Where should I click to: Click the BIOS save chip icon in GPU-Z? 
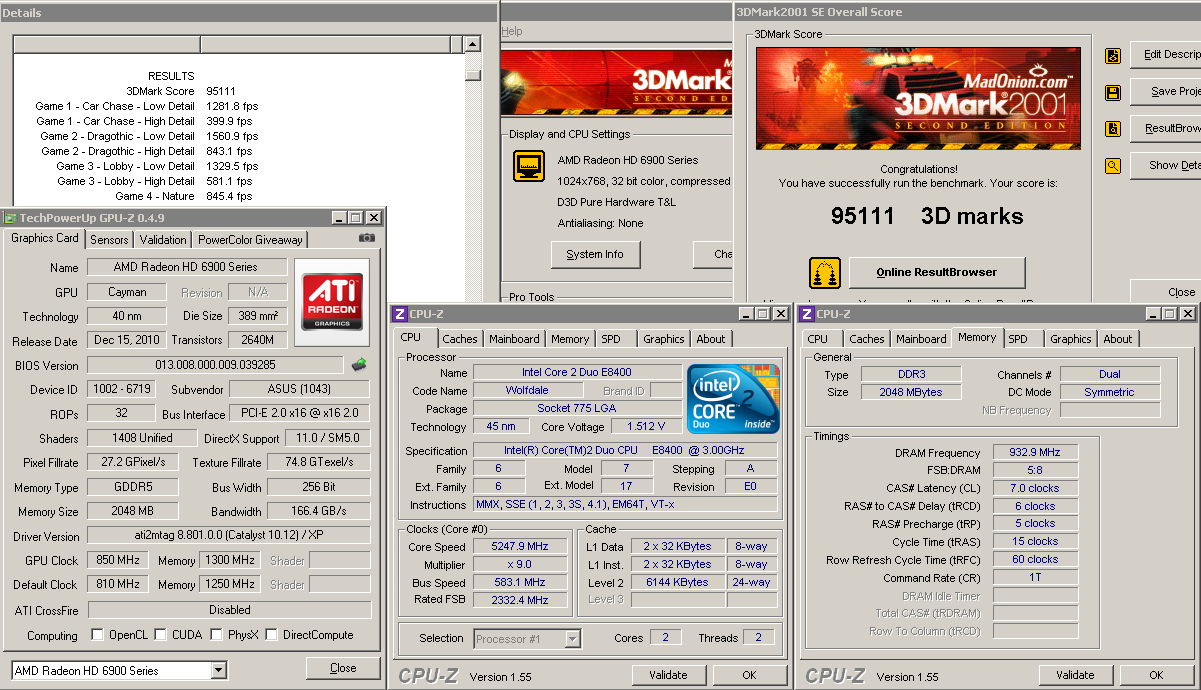coord(359,365)
